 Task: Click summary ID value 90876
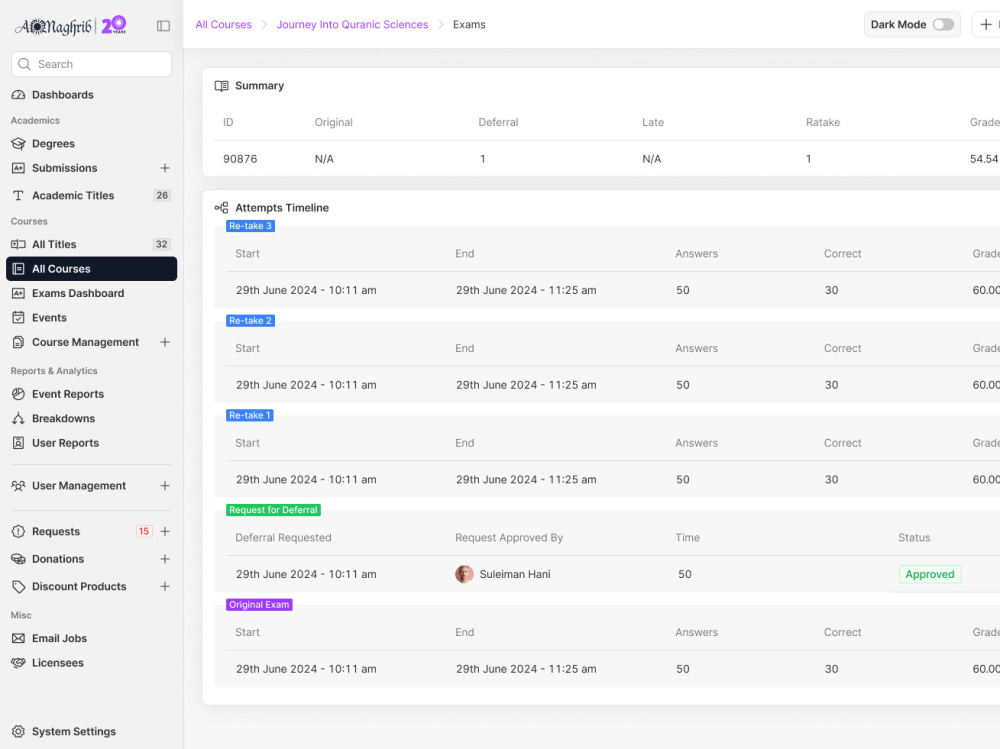point(240,159)
